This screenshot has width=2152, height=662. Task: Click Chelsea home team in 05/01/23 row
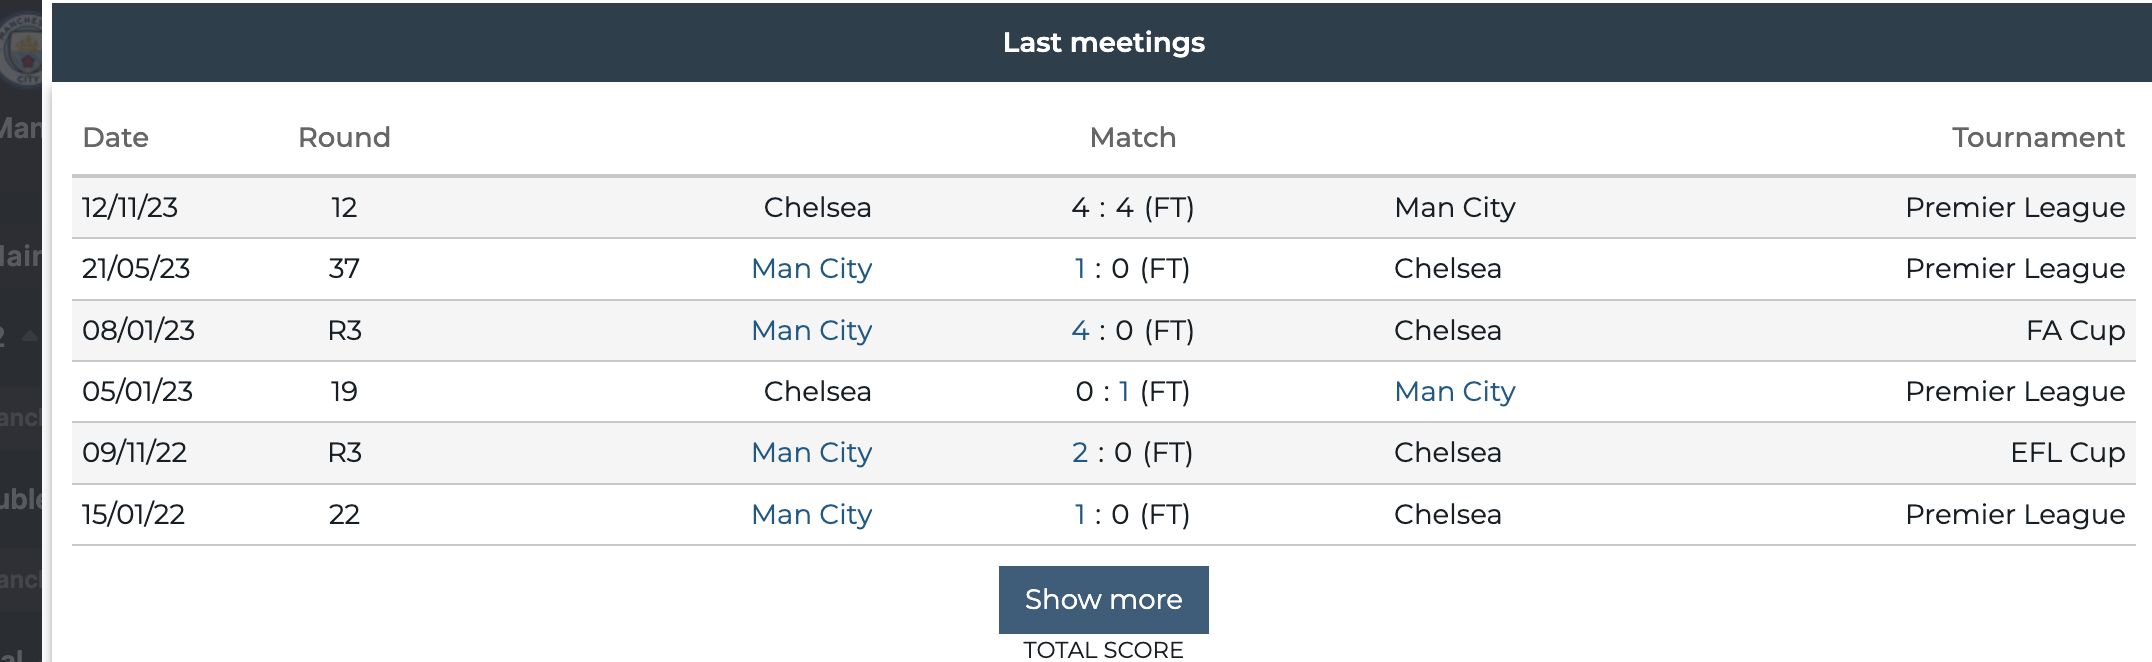pyautogui.click(x=817, y=391)
